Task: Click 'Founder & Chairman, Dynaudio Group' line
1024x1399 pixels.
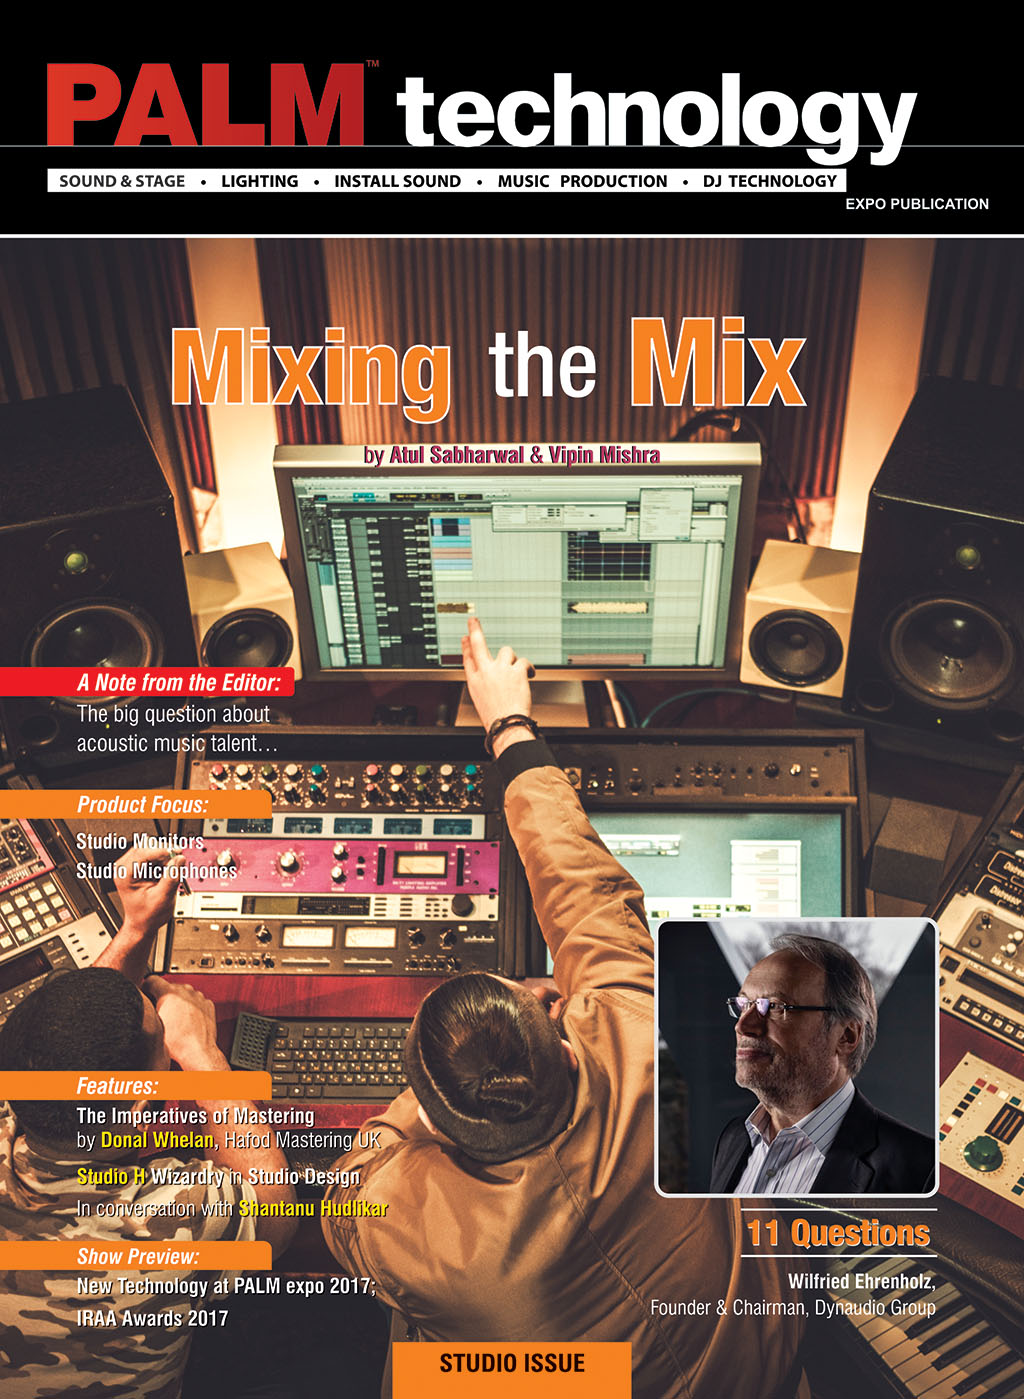Action: [793, 1308]
